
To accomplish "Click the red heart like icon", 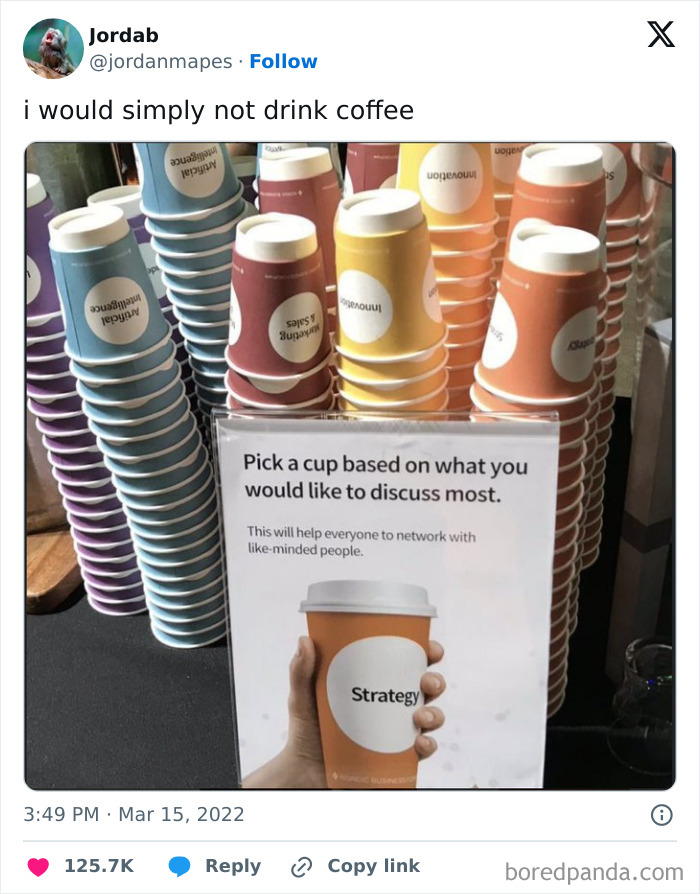I will point(38,867).
